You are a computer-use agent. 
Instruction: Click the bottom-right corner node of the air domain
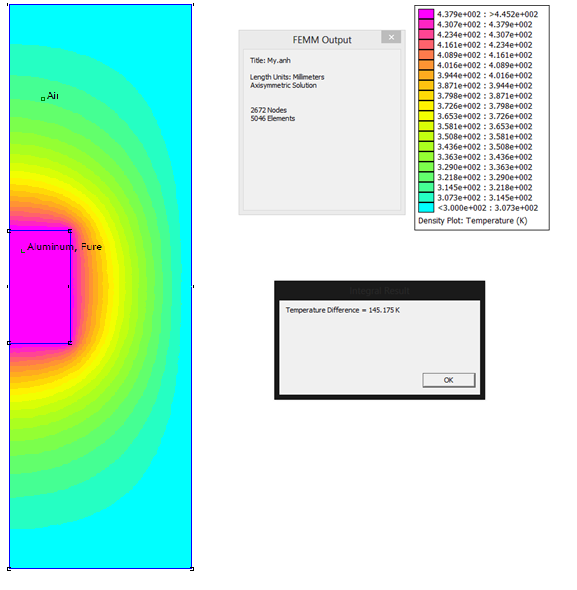pos(192,569)
